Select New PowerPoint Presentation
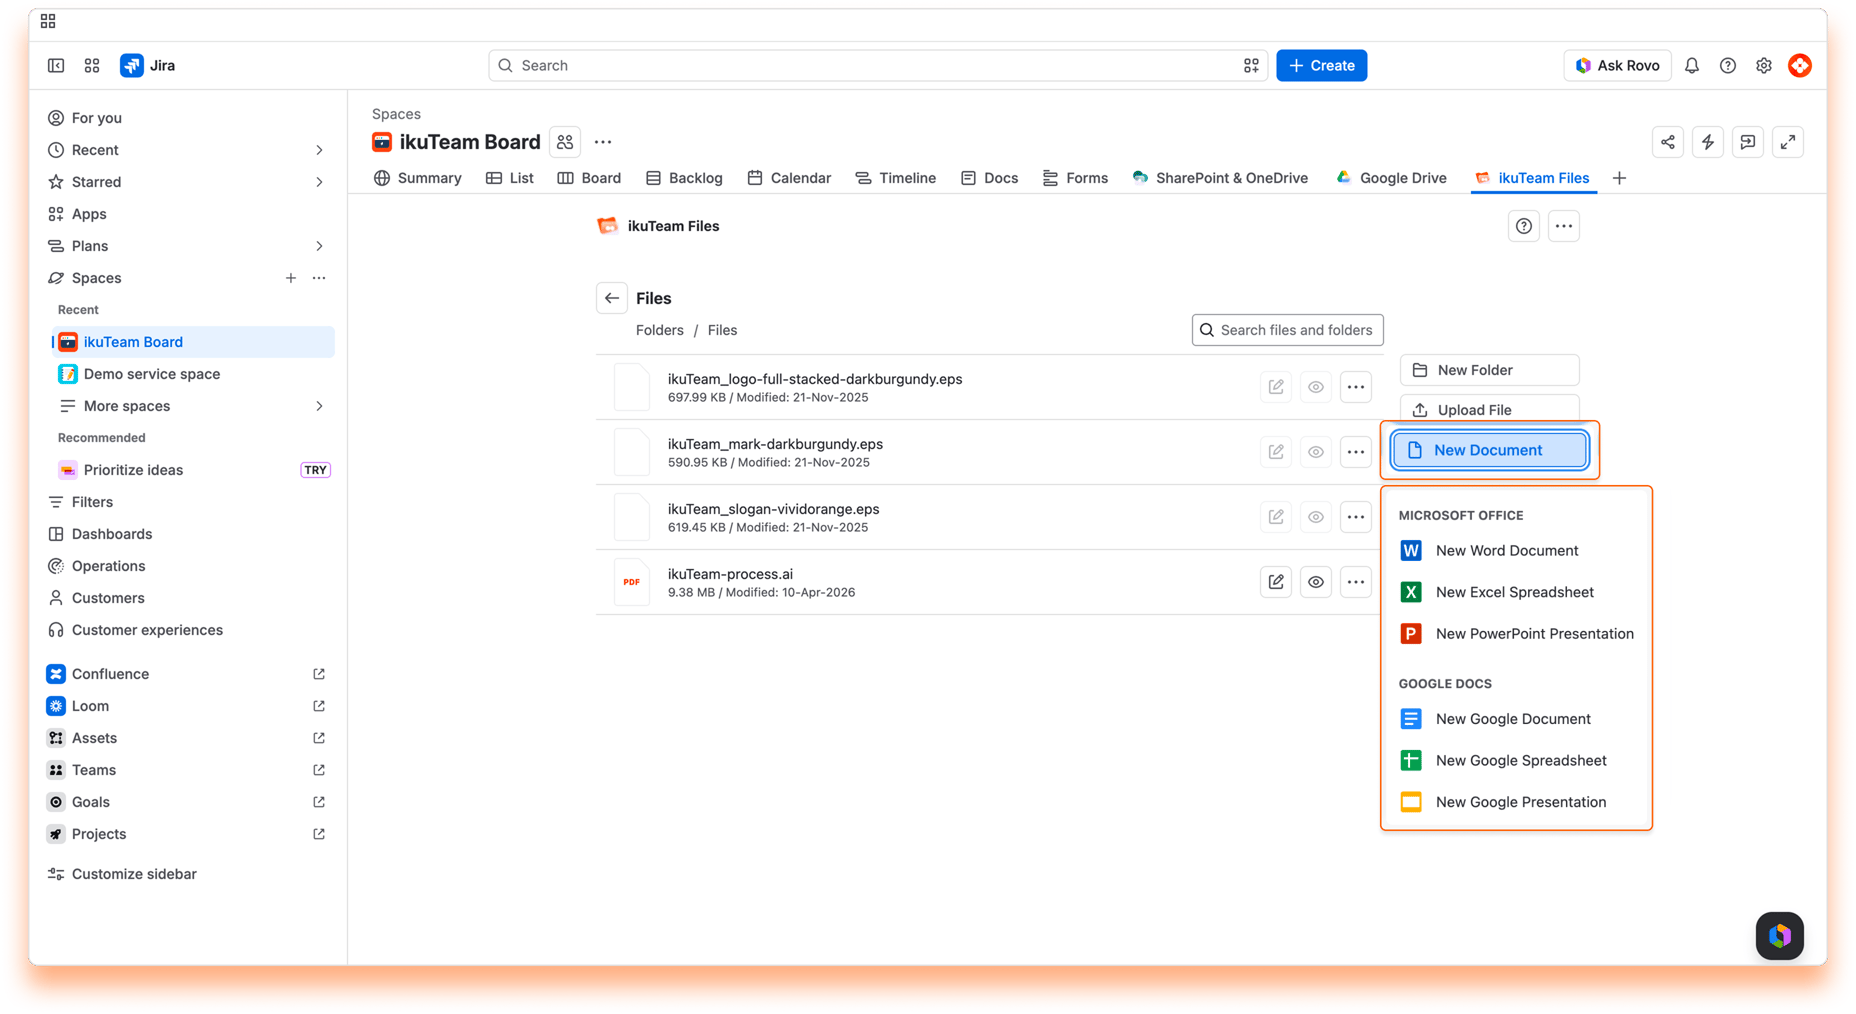The image size is (1856, 1014). pos(1516,634)
